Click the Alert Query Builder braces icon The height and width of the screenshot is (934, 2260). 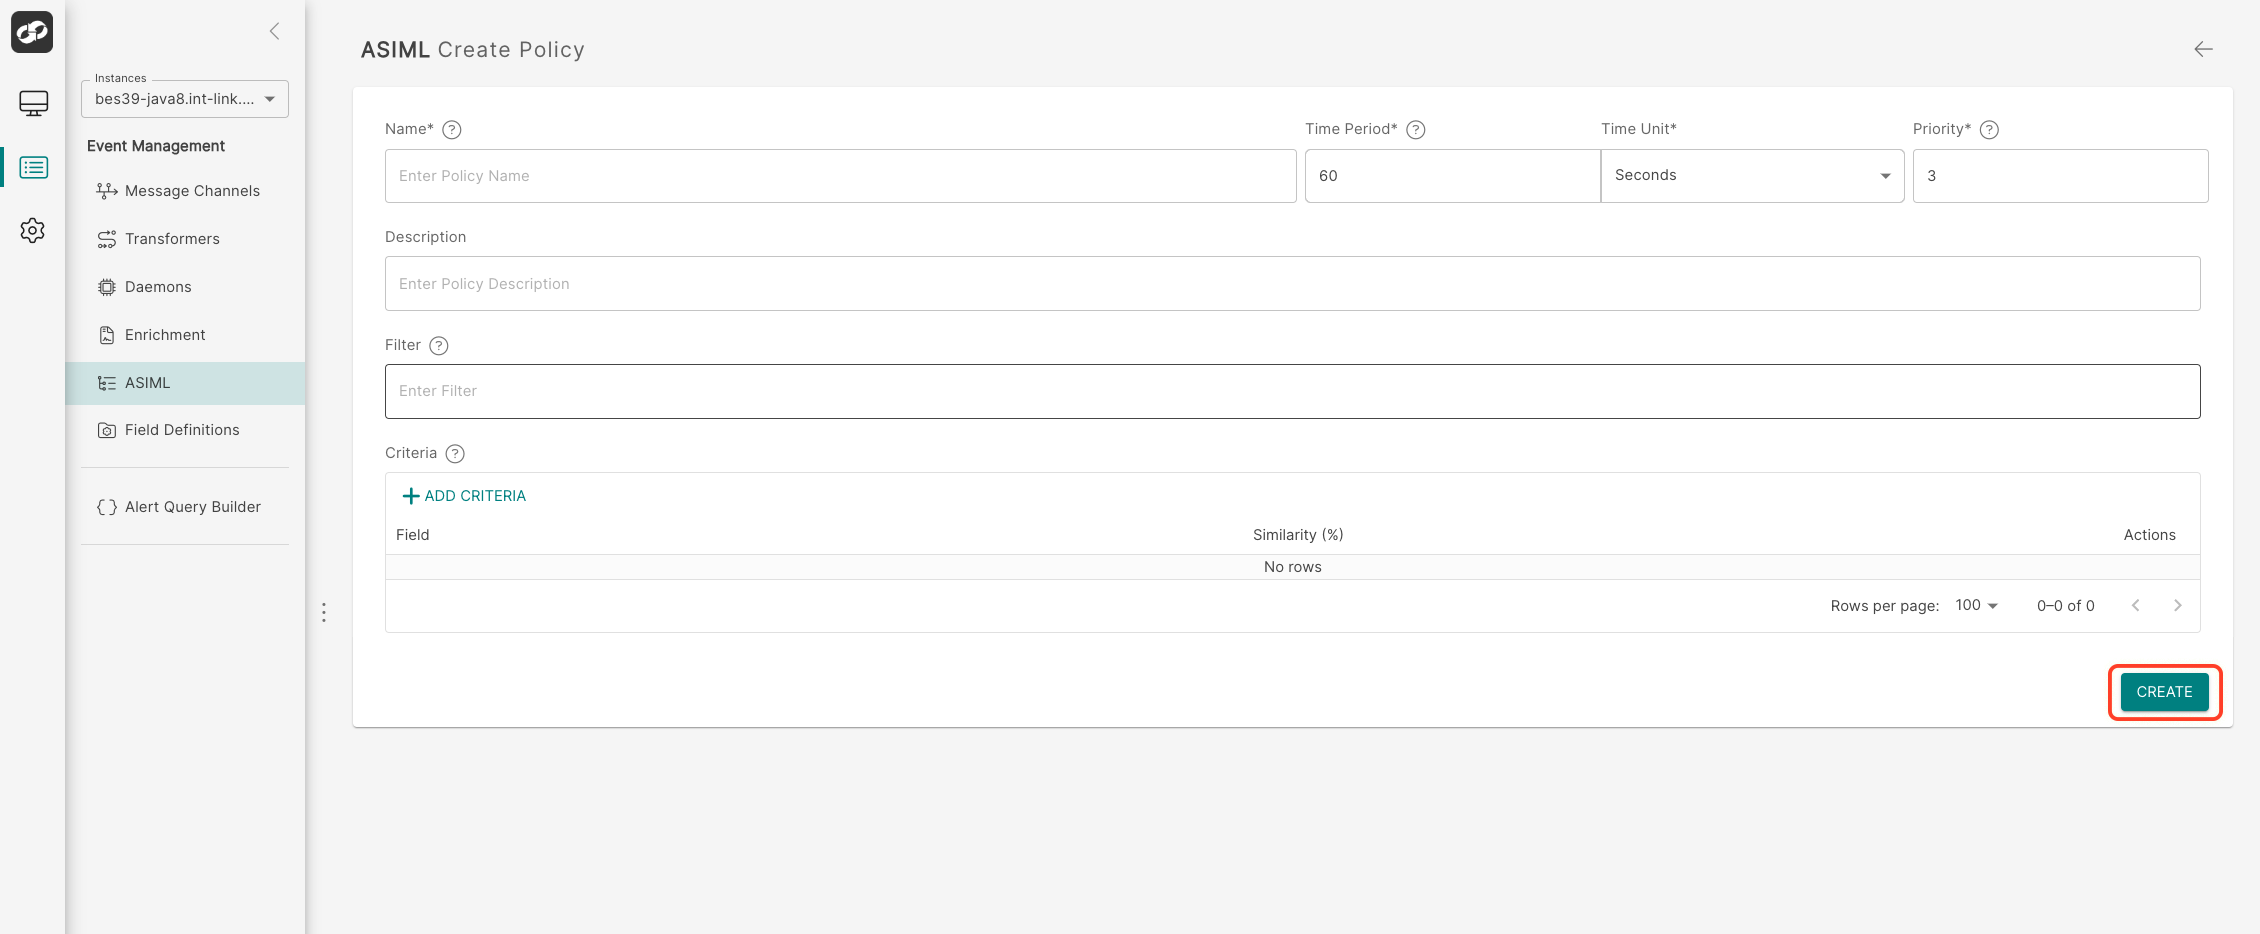(x=107, y=507)
